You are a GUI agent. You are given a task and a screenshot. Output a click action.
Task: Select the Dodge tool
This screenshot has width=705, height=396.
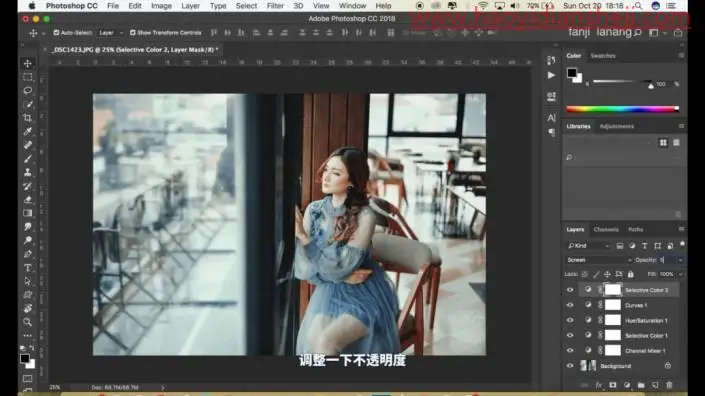tap(28, 240)
